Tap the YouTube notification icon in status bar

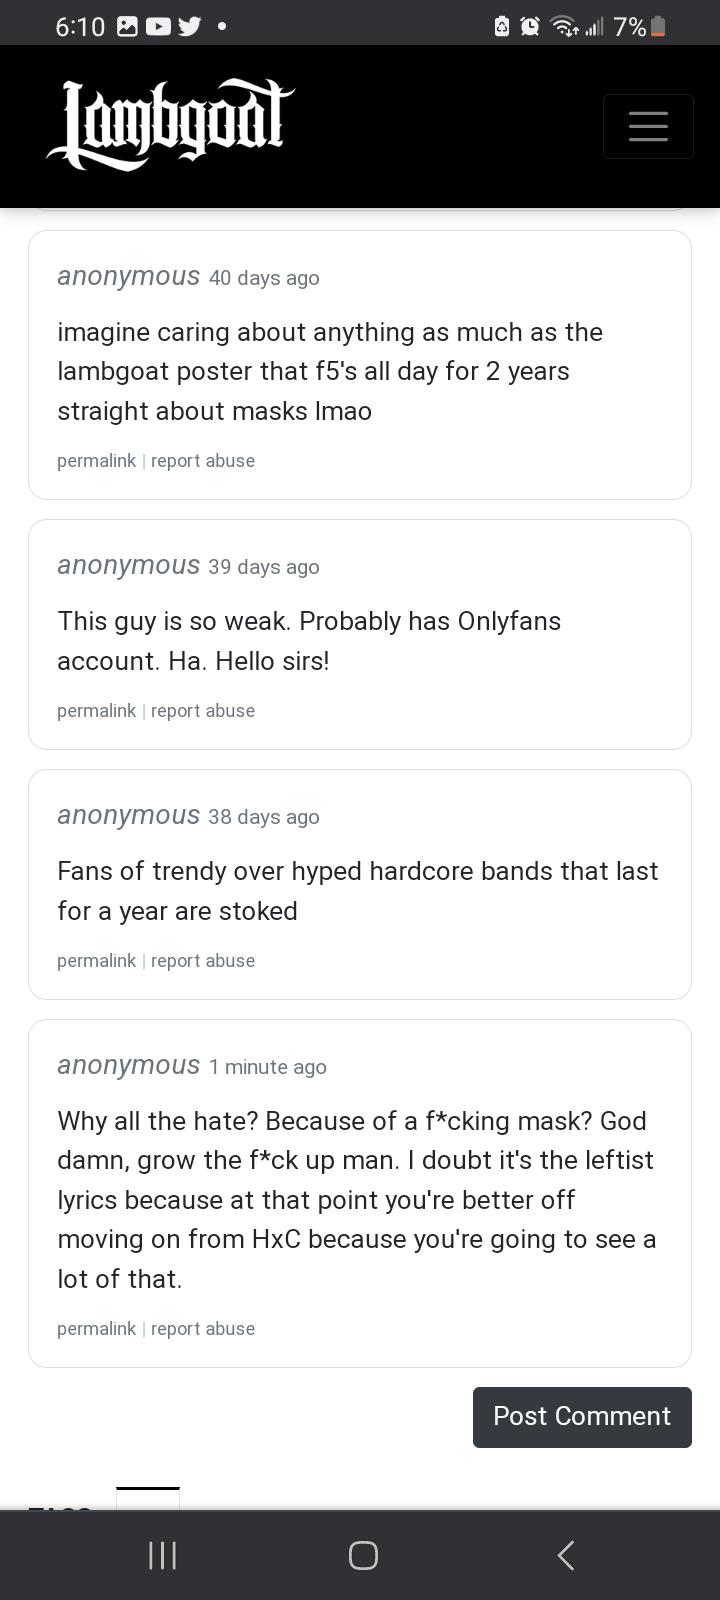[158, 27]
